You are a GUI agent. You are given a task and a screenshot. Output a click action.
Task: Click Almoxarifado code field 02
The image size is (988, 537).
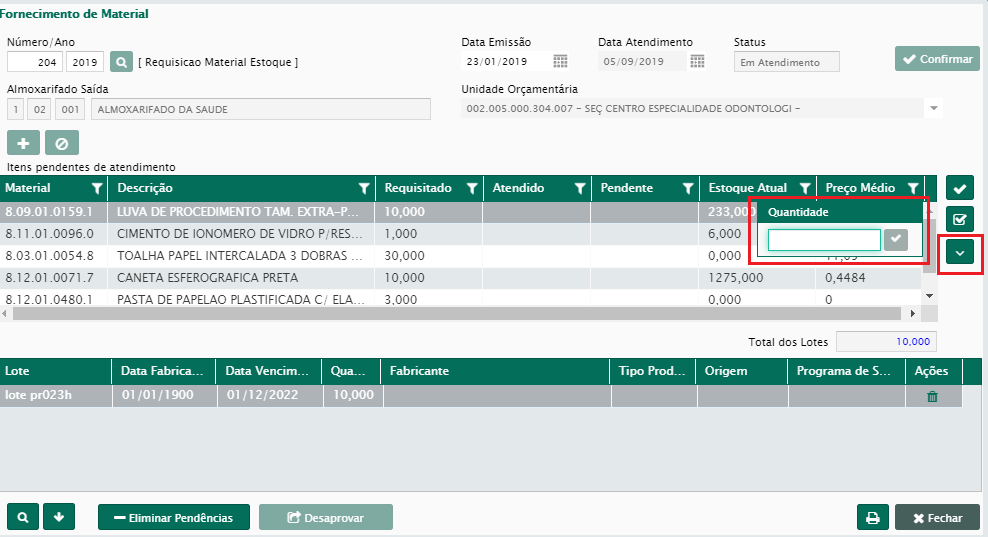tap(40, 109)
